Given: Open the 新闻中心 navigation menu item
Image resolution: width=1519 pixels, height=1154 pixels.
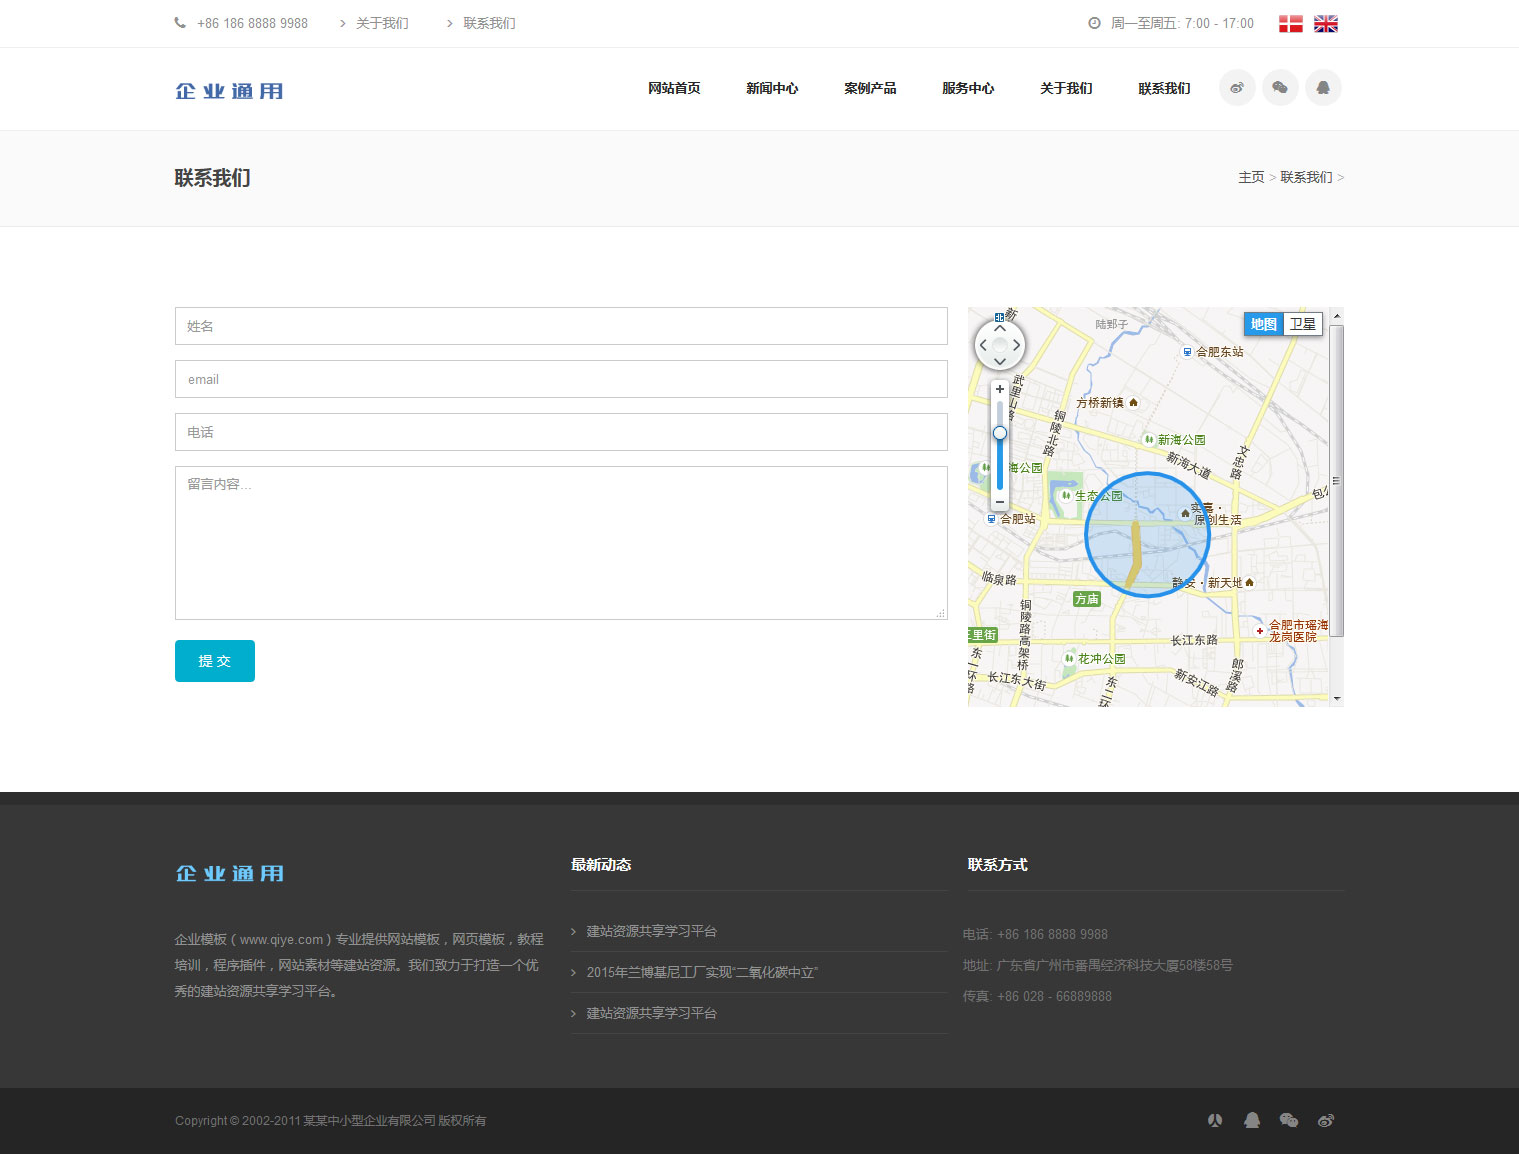Looking at the screenshot, I should point(772,89).
